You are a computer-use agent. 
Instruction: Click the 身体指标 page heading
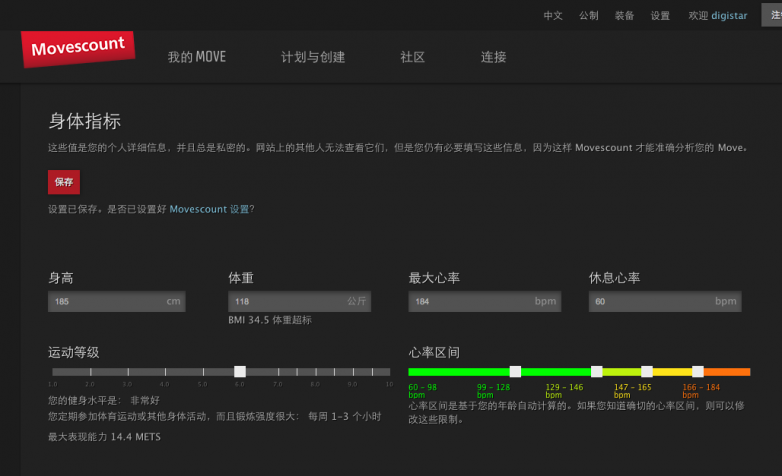click(x=84, y=121)
